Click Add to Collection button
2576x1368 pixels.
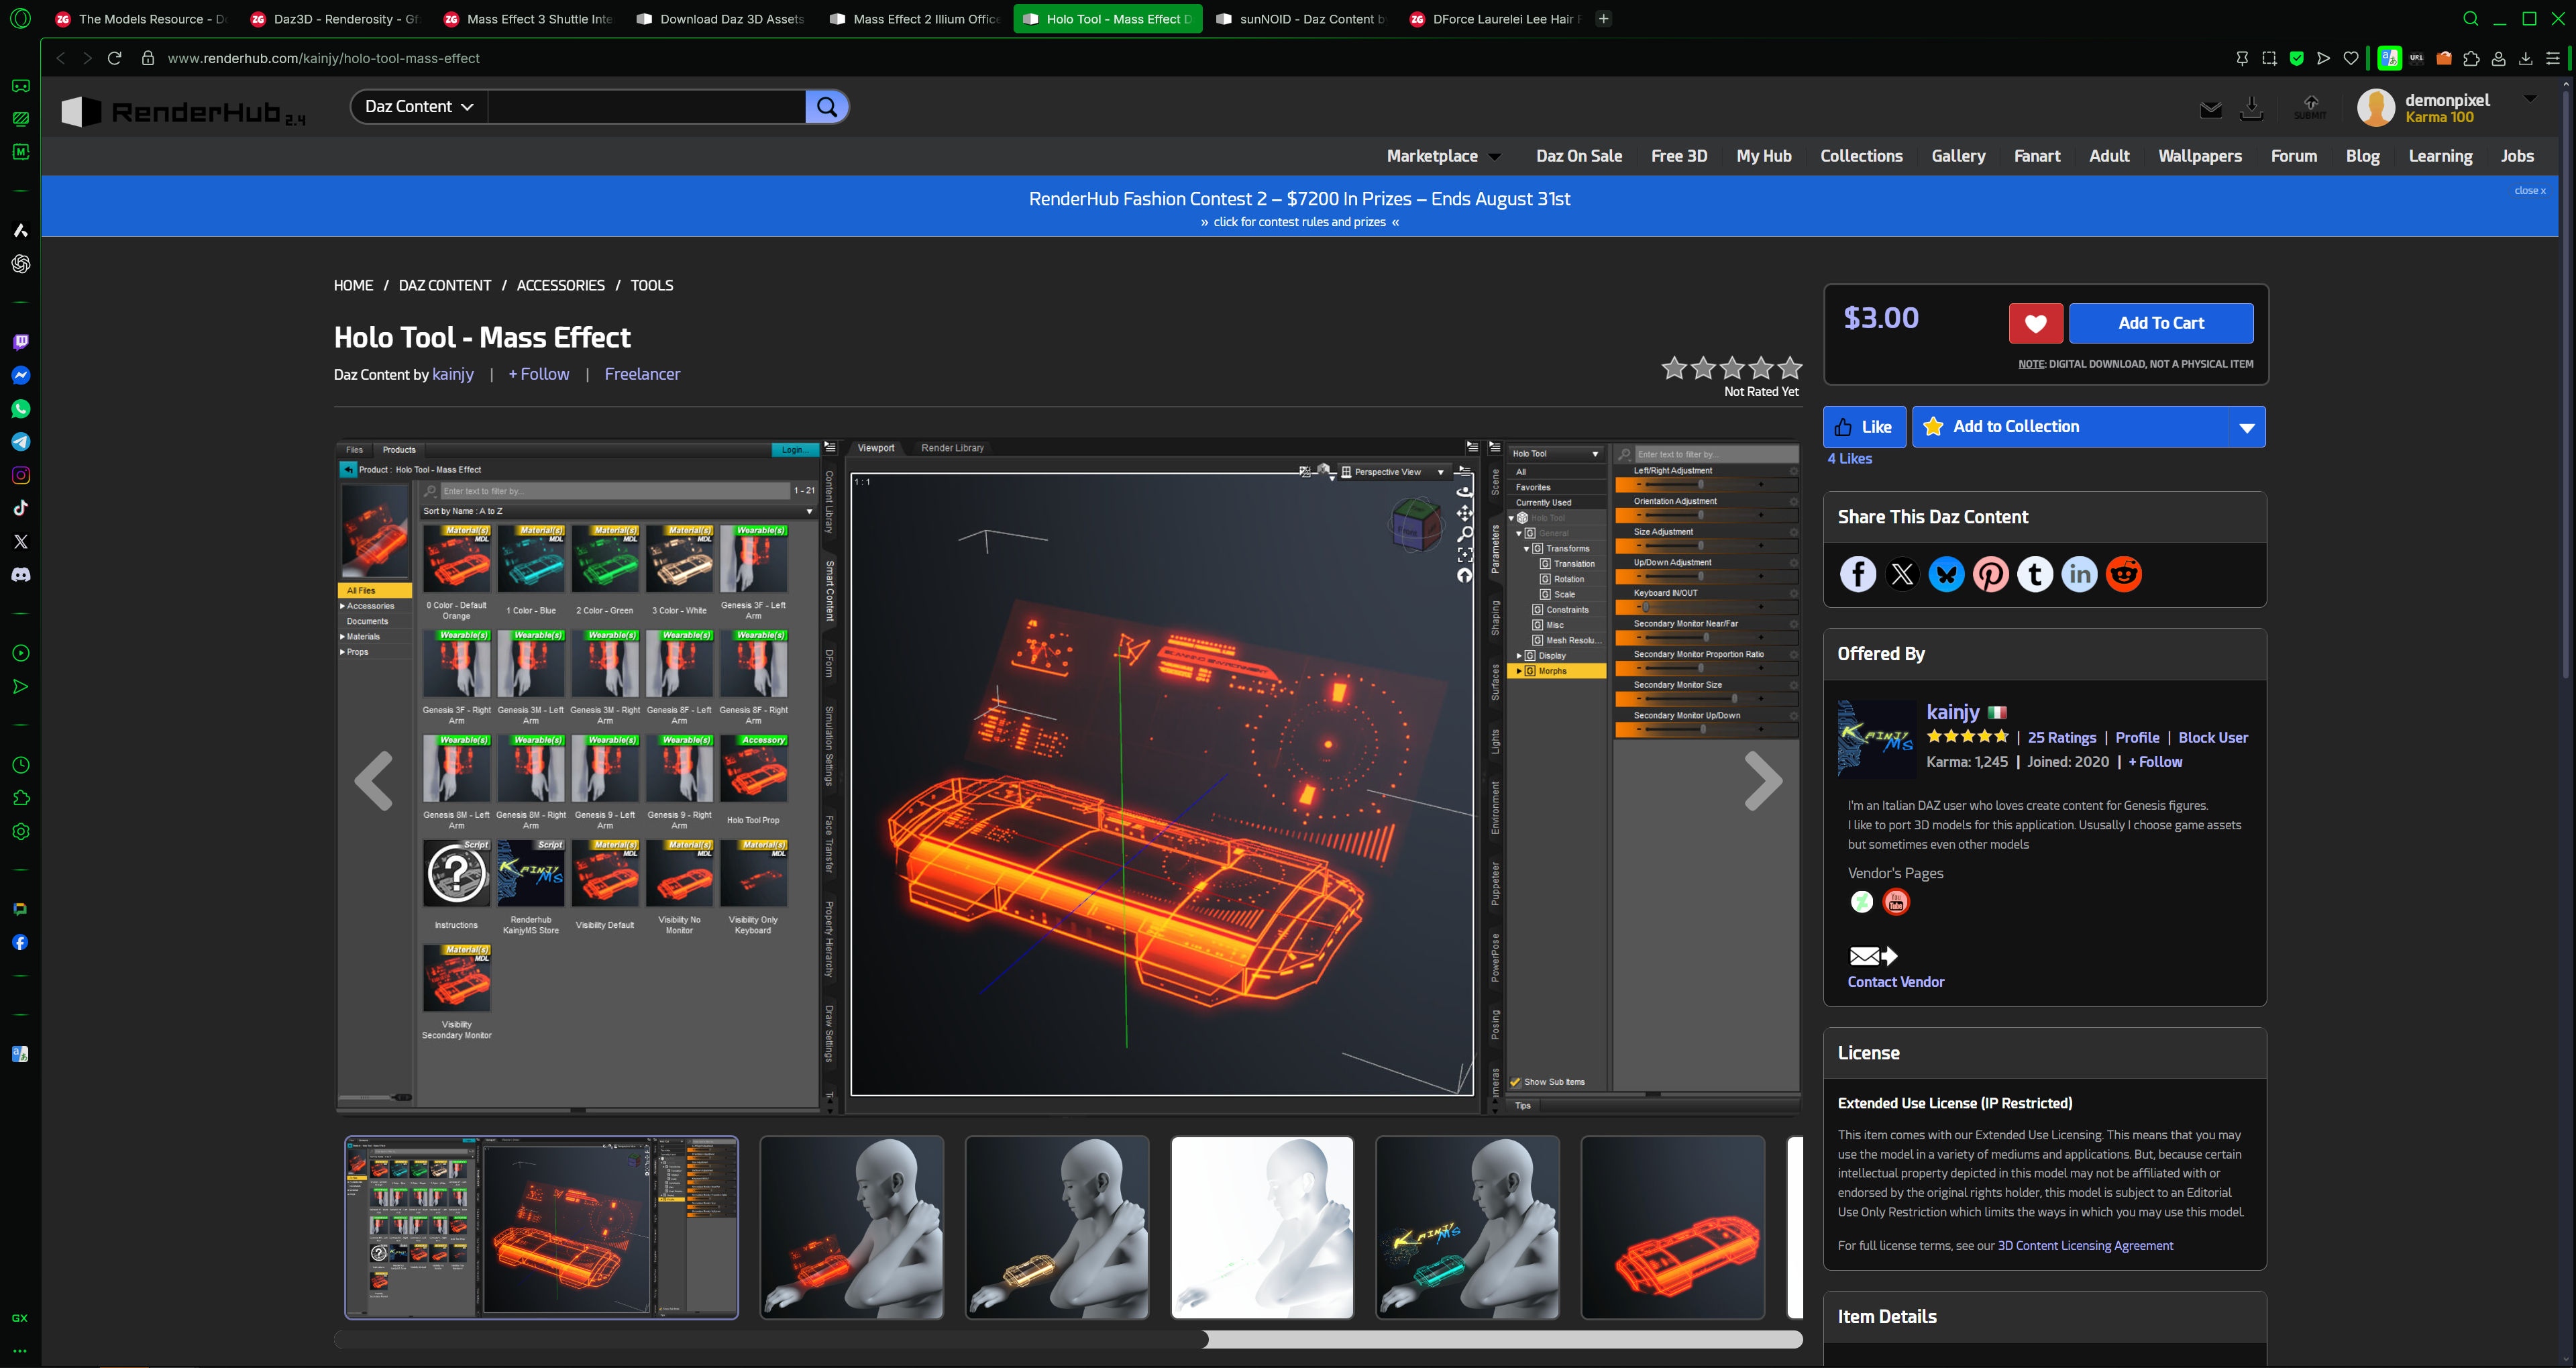click(2070, 427)
